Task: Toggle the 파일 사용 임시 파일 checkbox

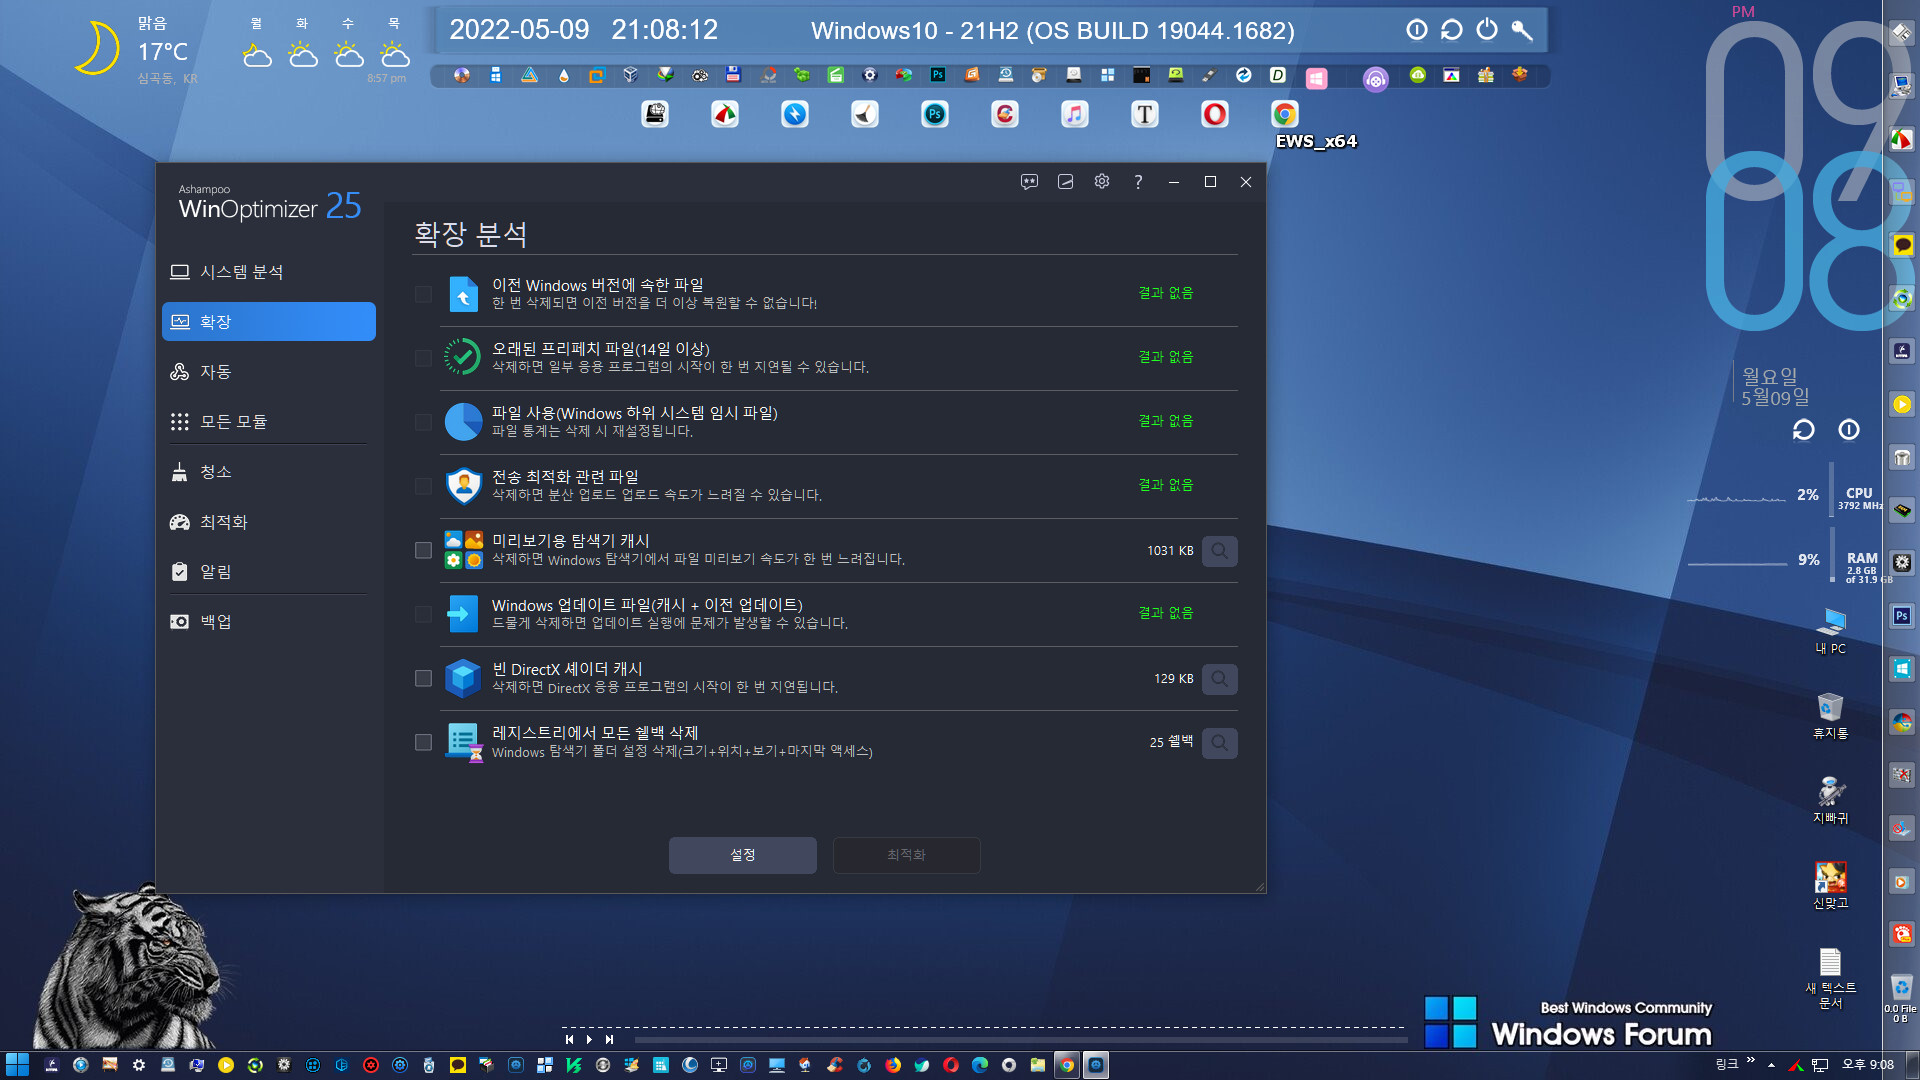Action: pos(423,423)
